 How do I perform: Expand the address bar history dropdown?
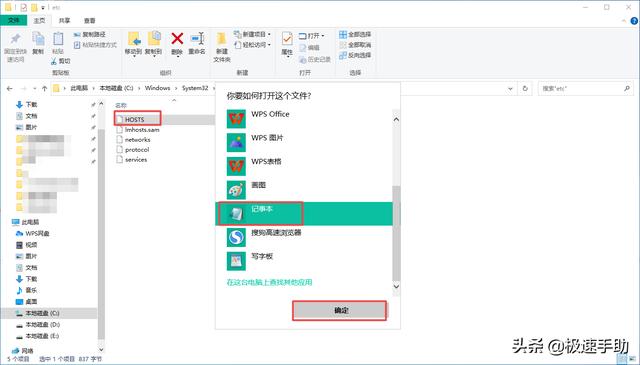pos(510,88)
